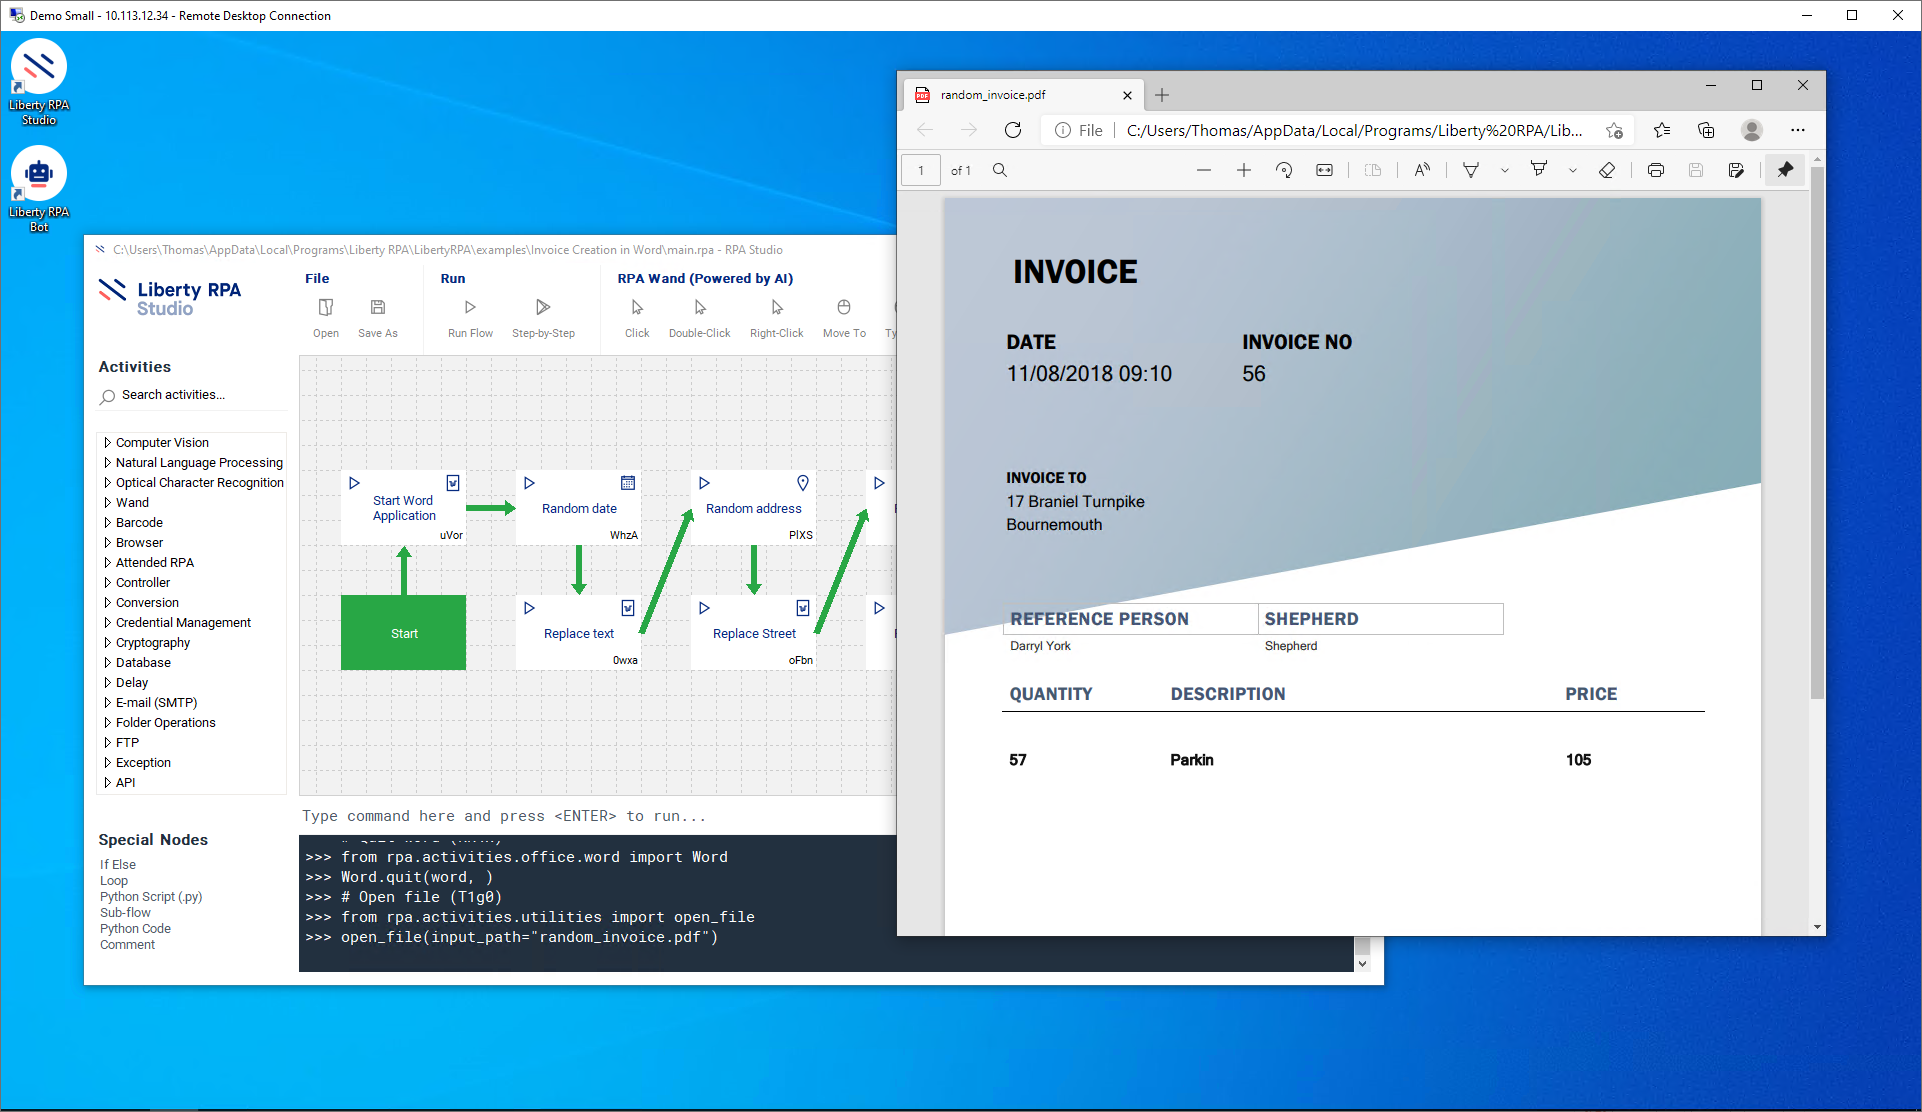Toggle fit to width view
Screen dimensions: 1922x1112
coord(1324,170)
